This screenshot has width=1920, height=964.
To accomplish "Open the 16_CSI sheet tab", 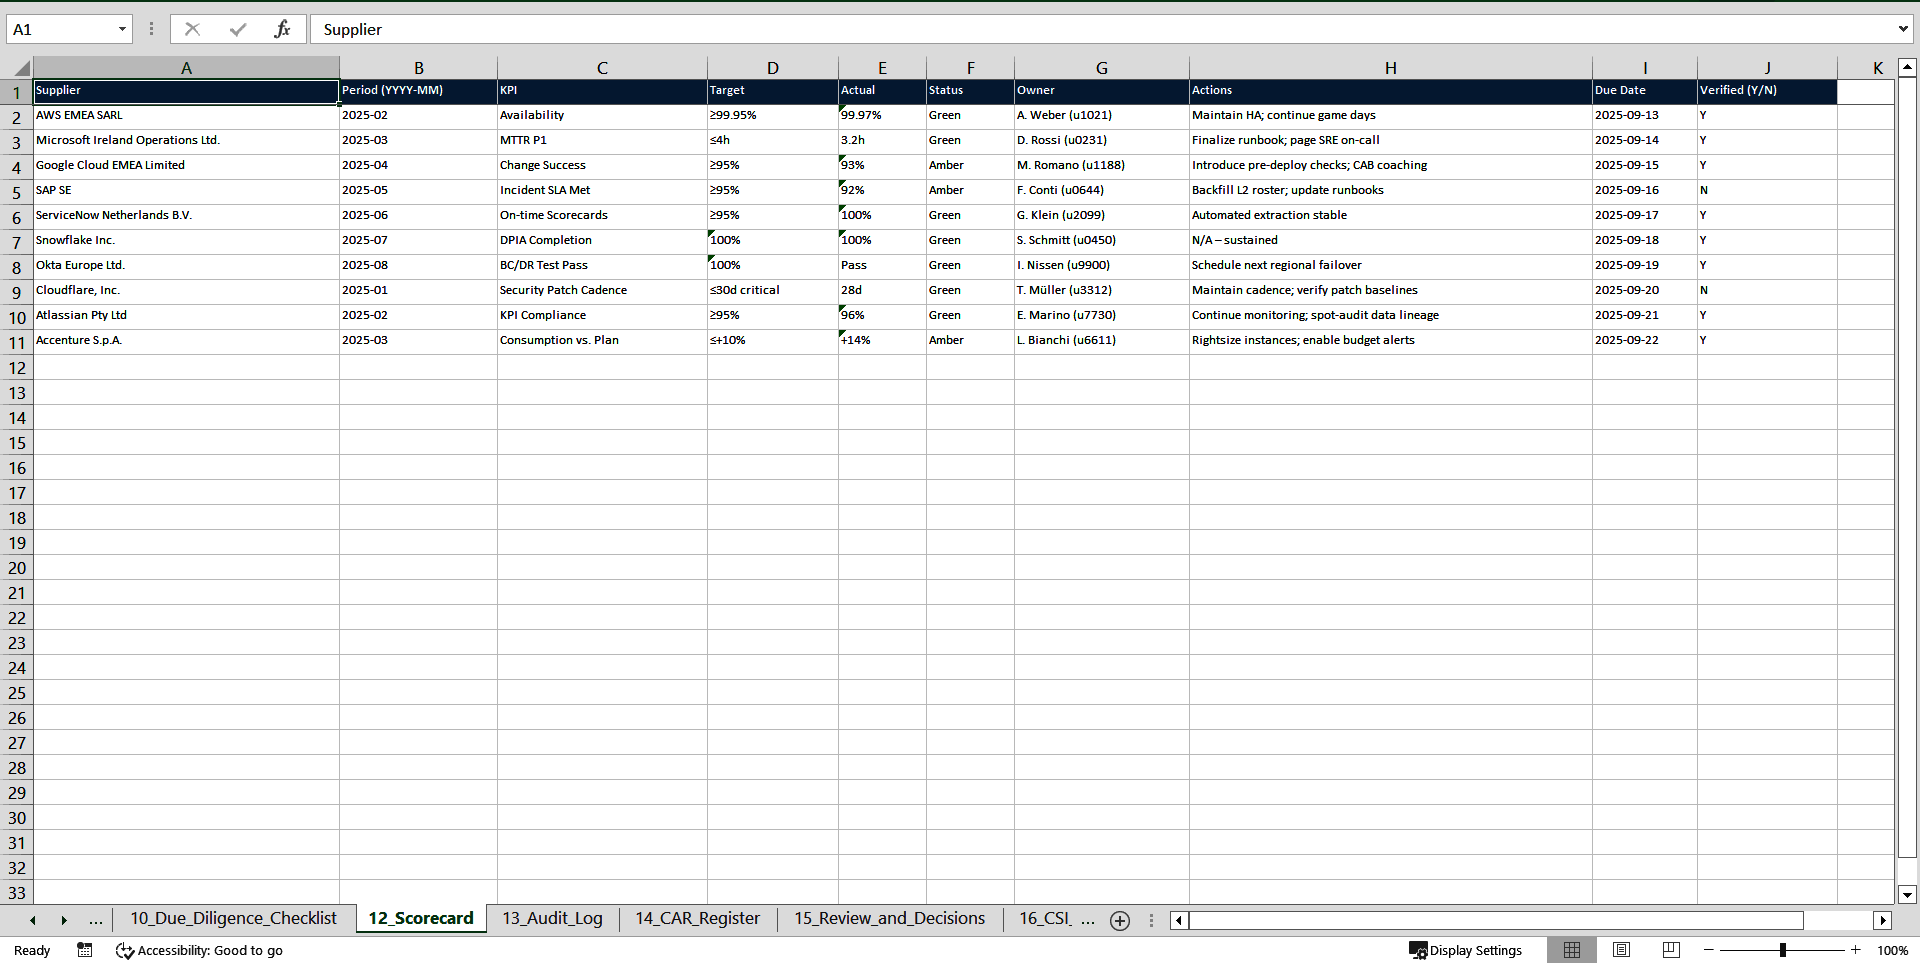I will (1044, 919).
